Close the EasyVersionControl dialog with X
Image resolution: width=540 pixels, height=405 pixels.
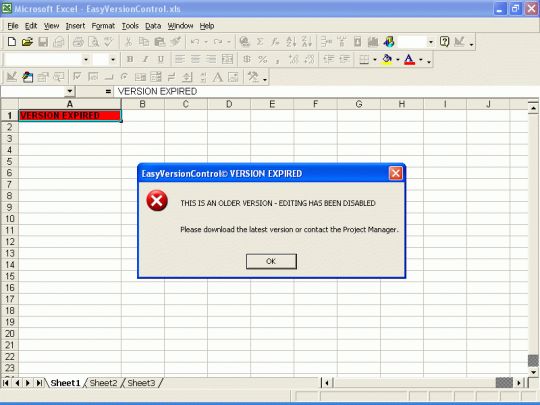point(395,173)
